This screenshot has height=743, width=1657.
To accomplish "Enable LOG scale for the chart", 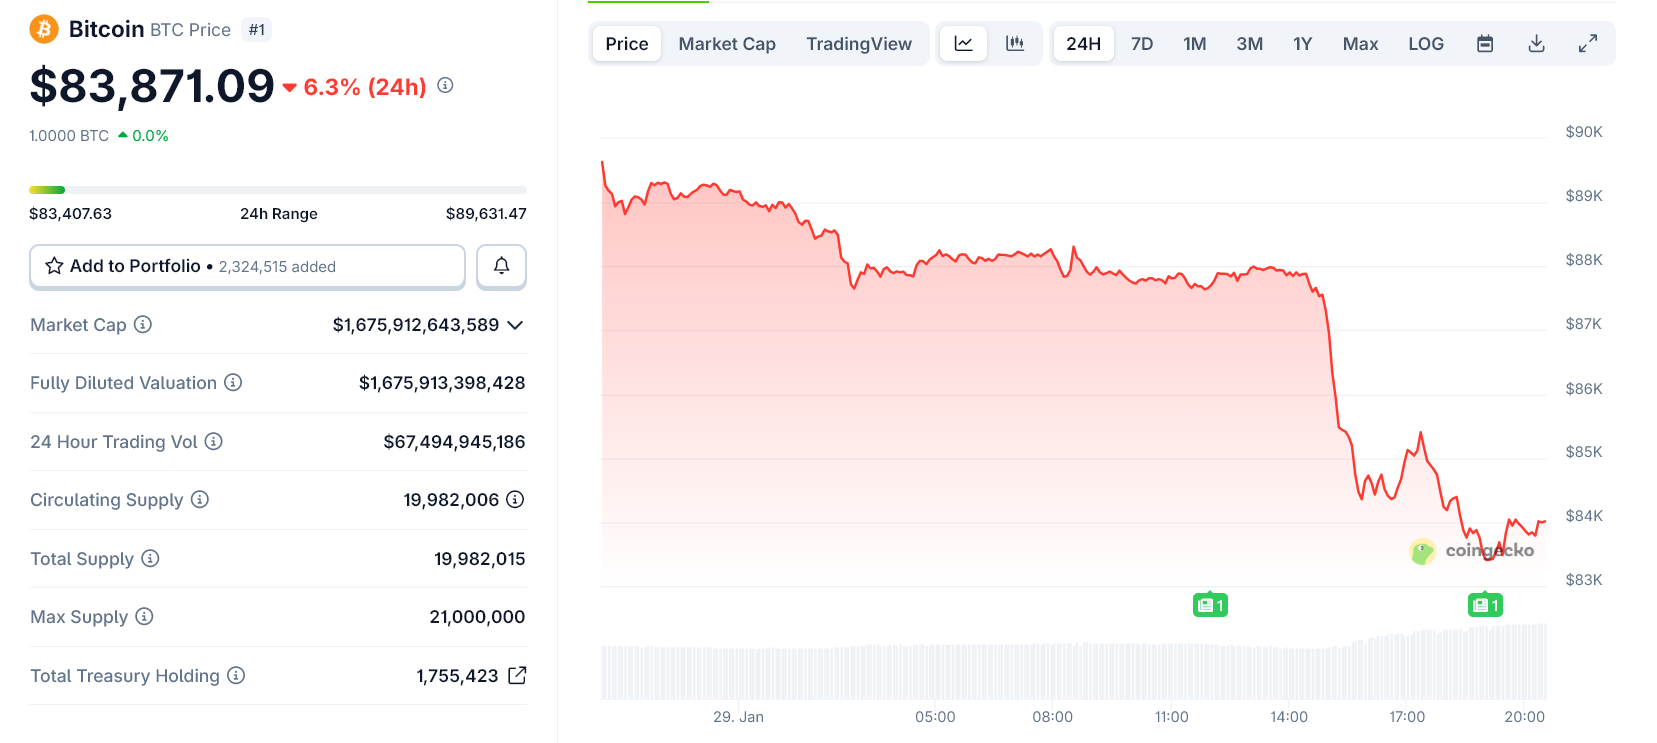I will tap(1426, 43).
